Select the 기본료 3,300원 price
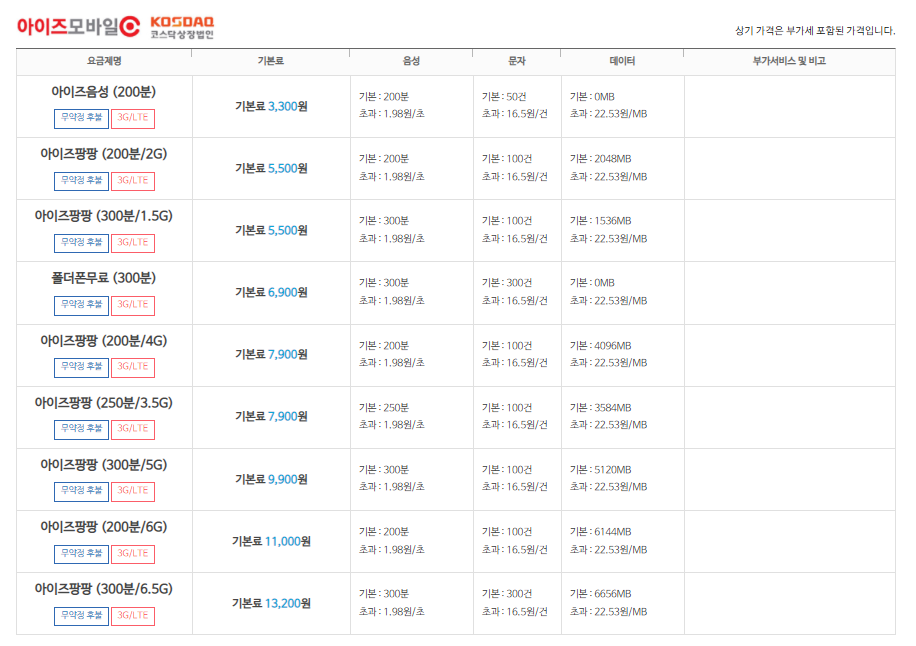The width and height of the screenshot is (916, 646). click(271, 106)
